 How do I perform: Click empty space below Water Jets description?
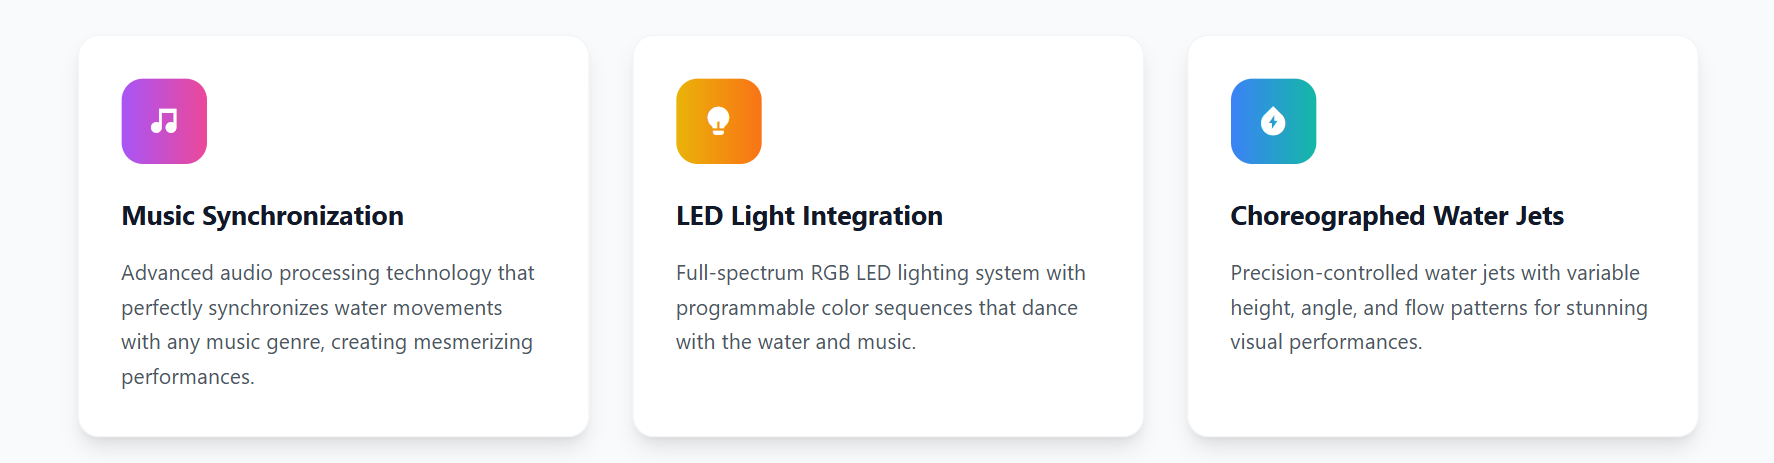coord(1441,395)
